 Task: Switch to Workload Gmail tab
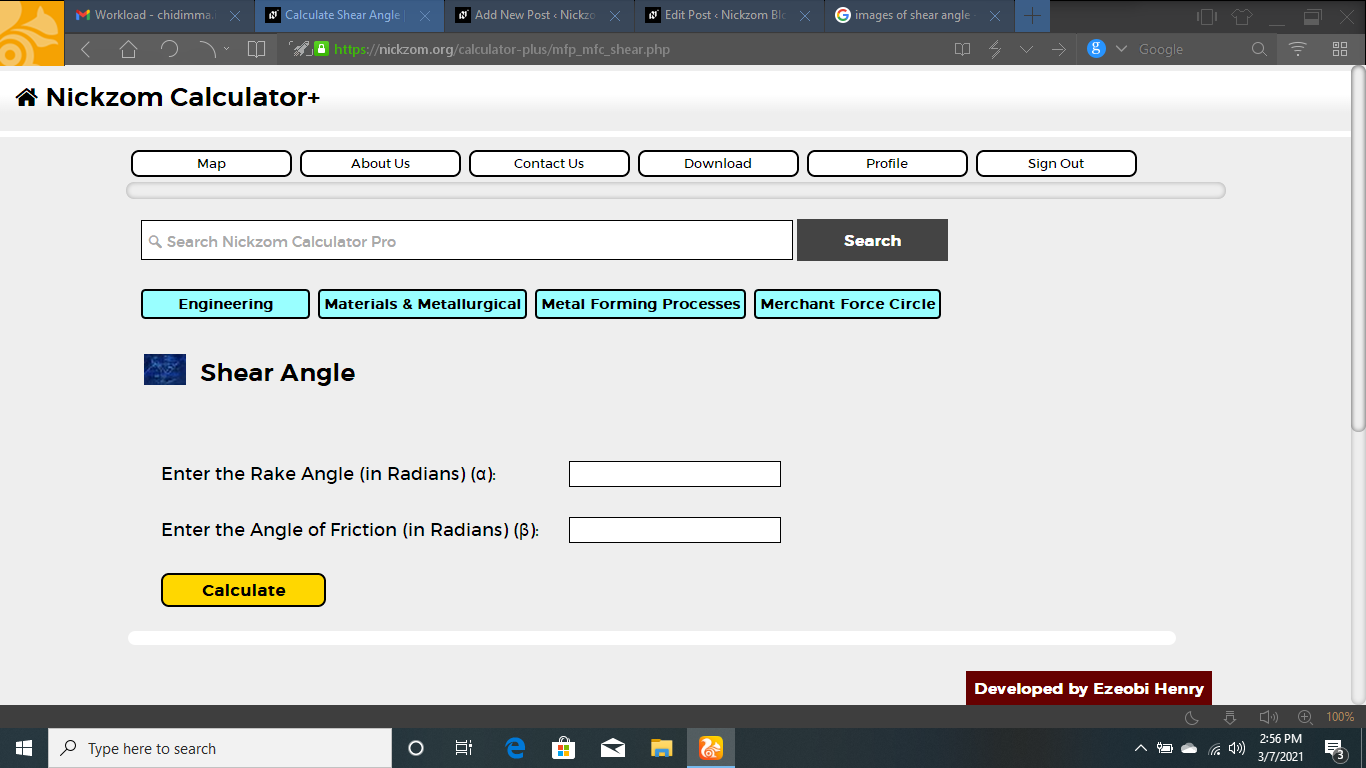click(160, 15)
